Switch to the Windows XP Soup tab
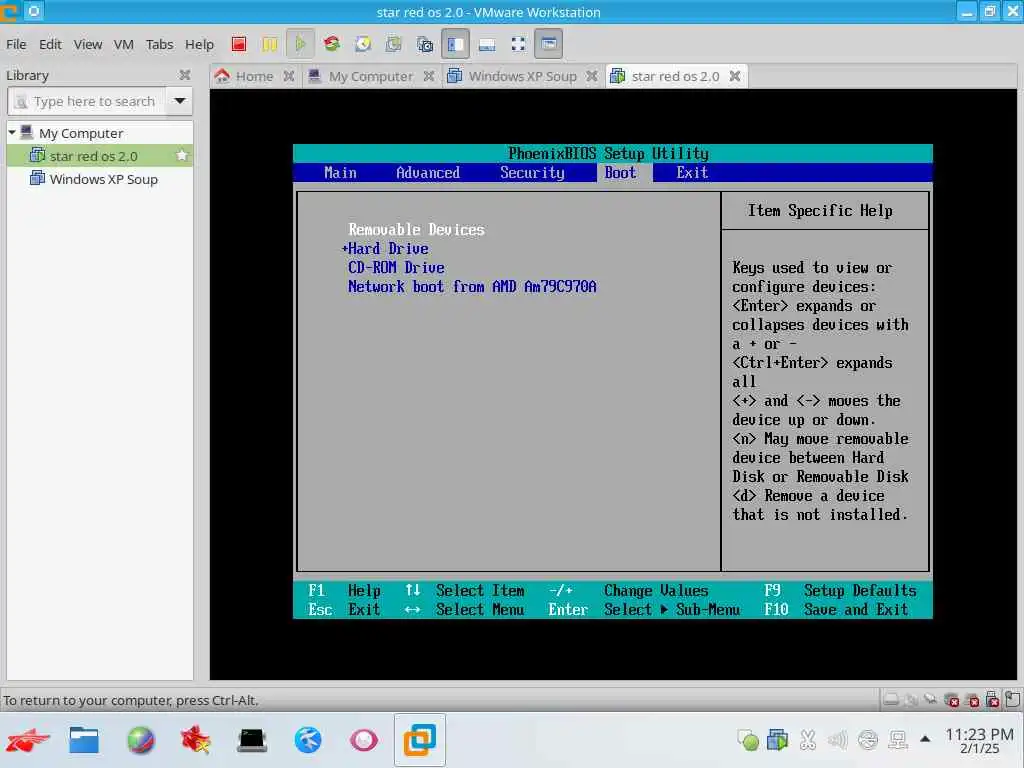Image resolution: width=1024 pixels, height=768 pixels. [522, 76]
